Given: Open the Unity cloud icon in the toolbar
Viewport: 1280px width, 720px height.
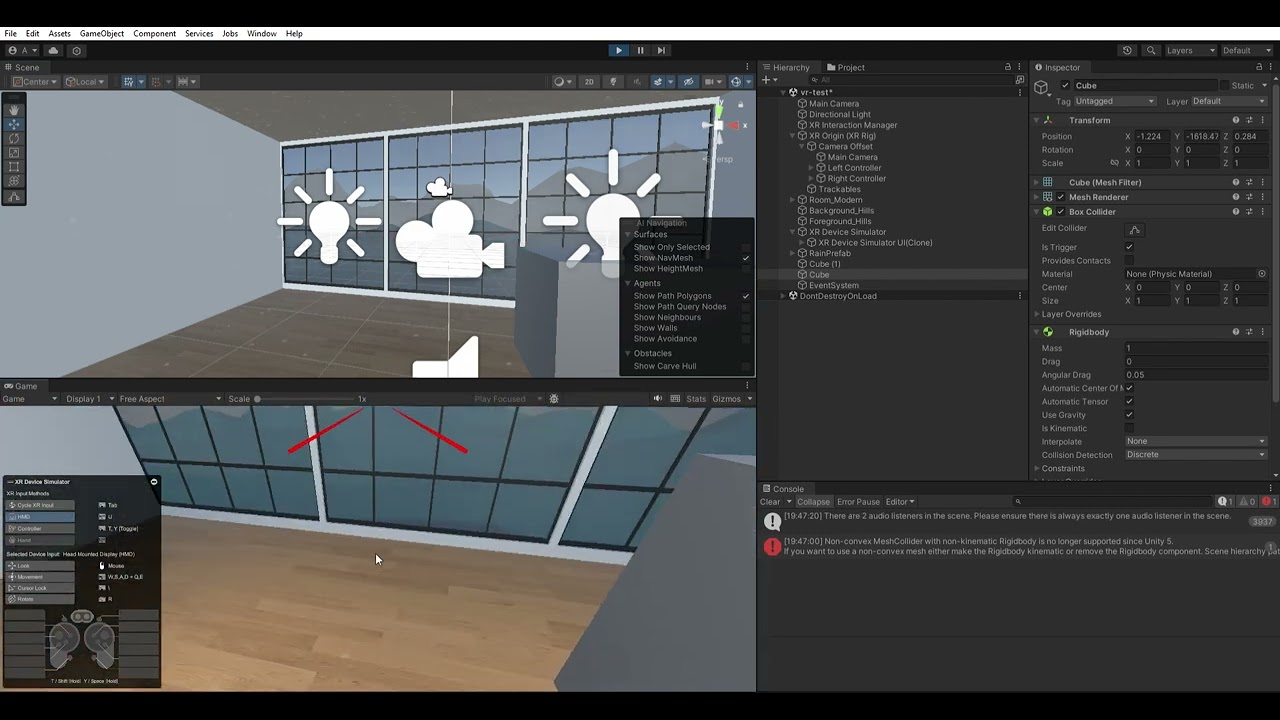Looking at the screenshot, I should coord(53,50).
